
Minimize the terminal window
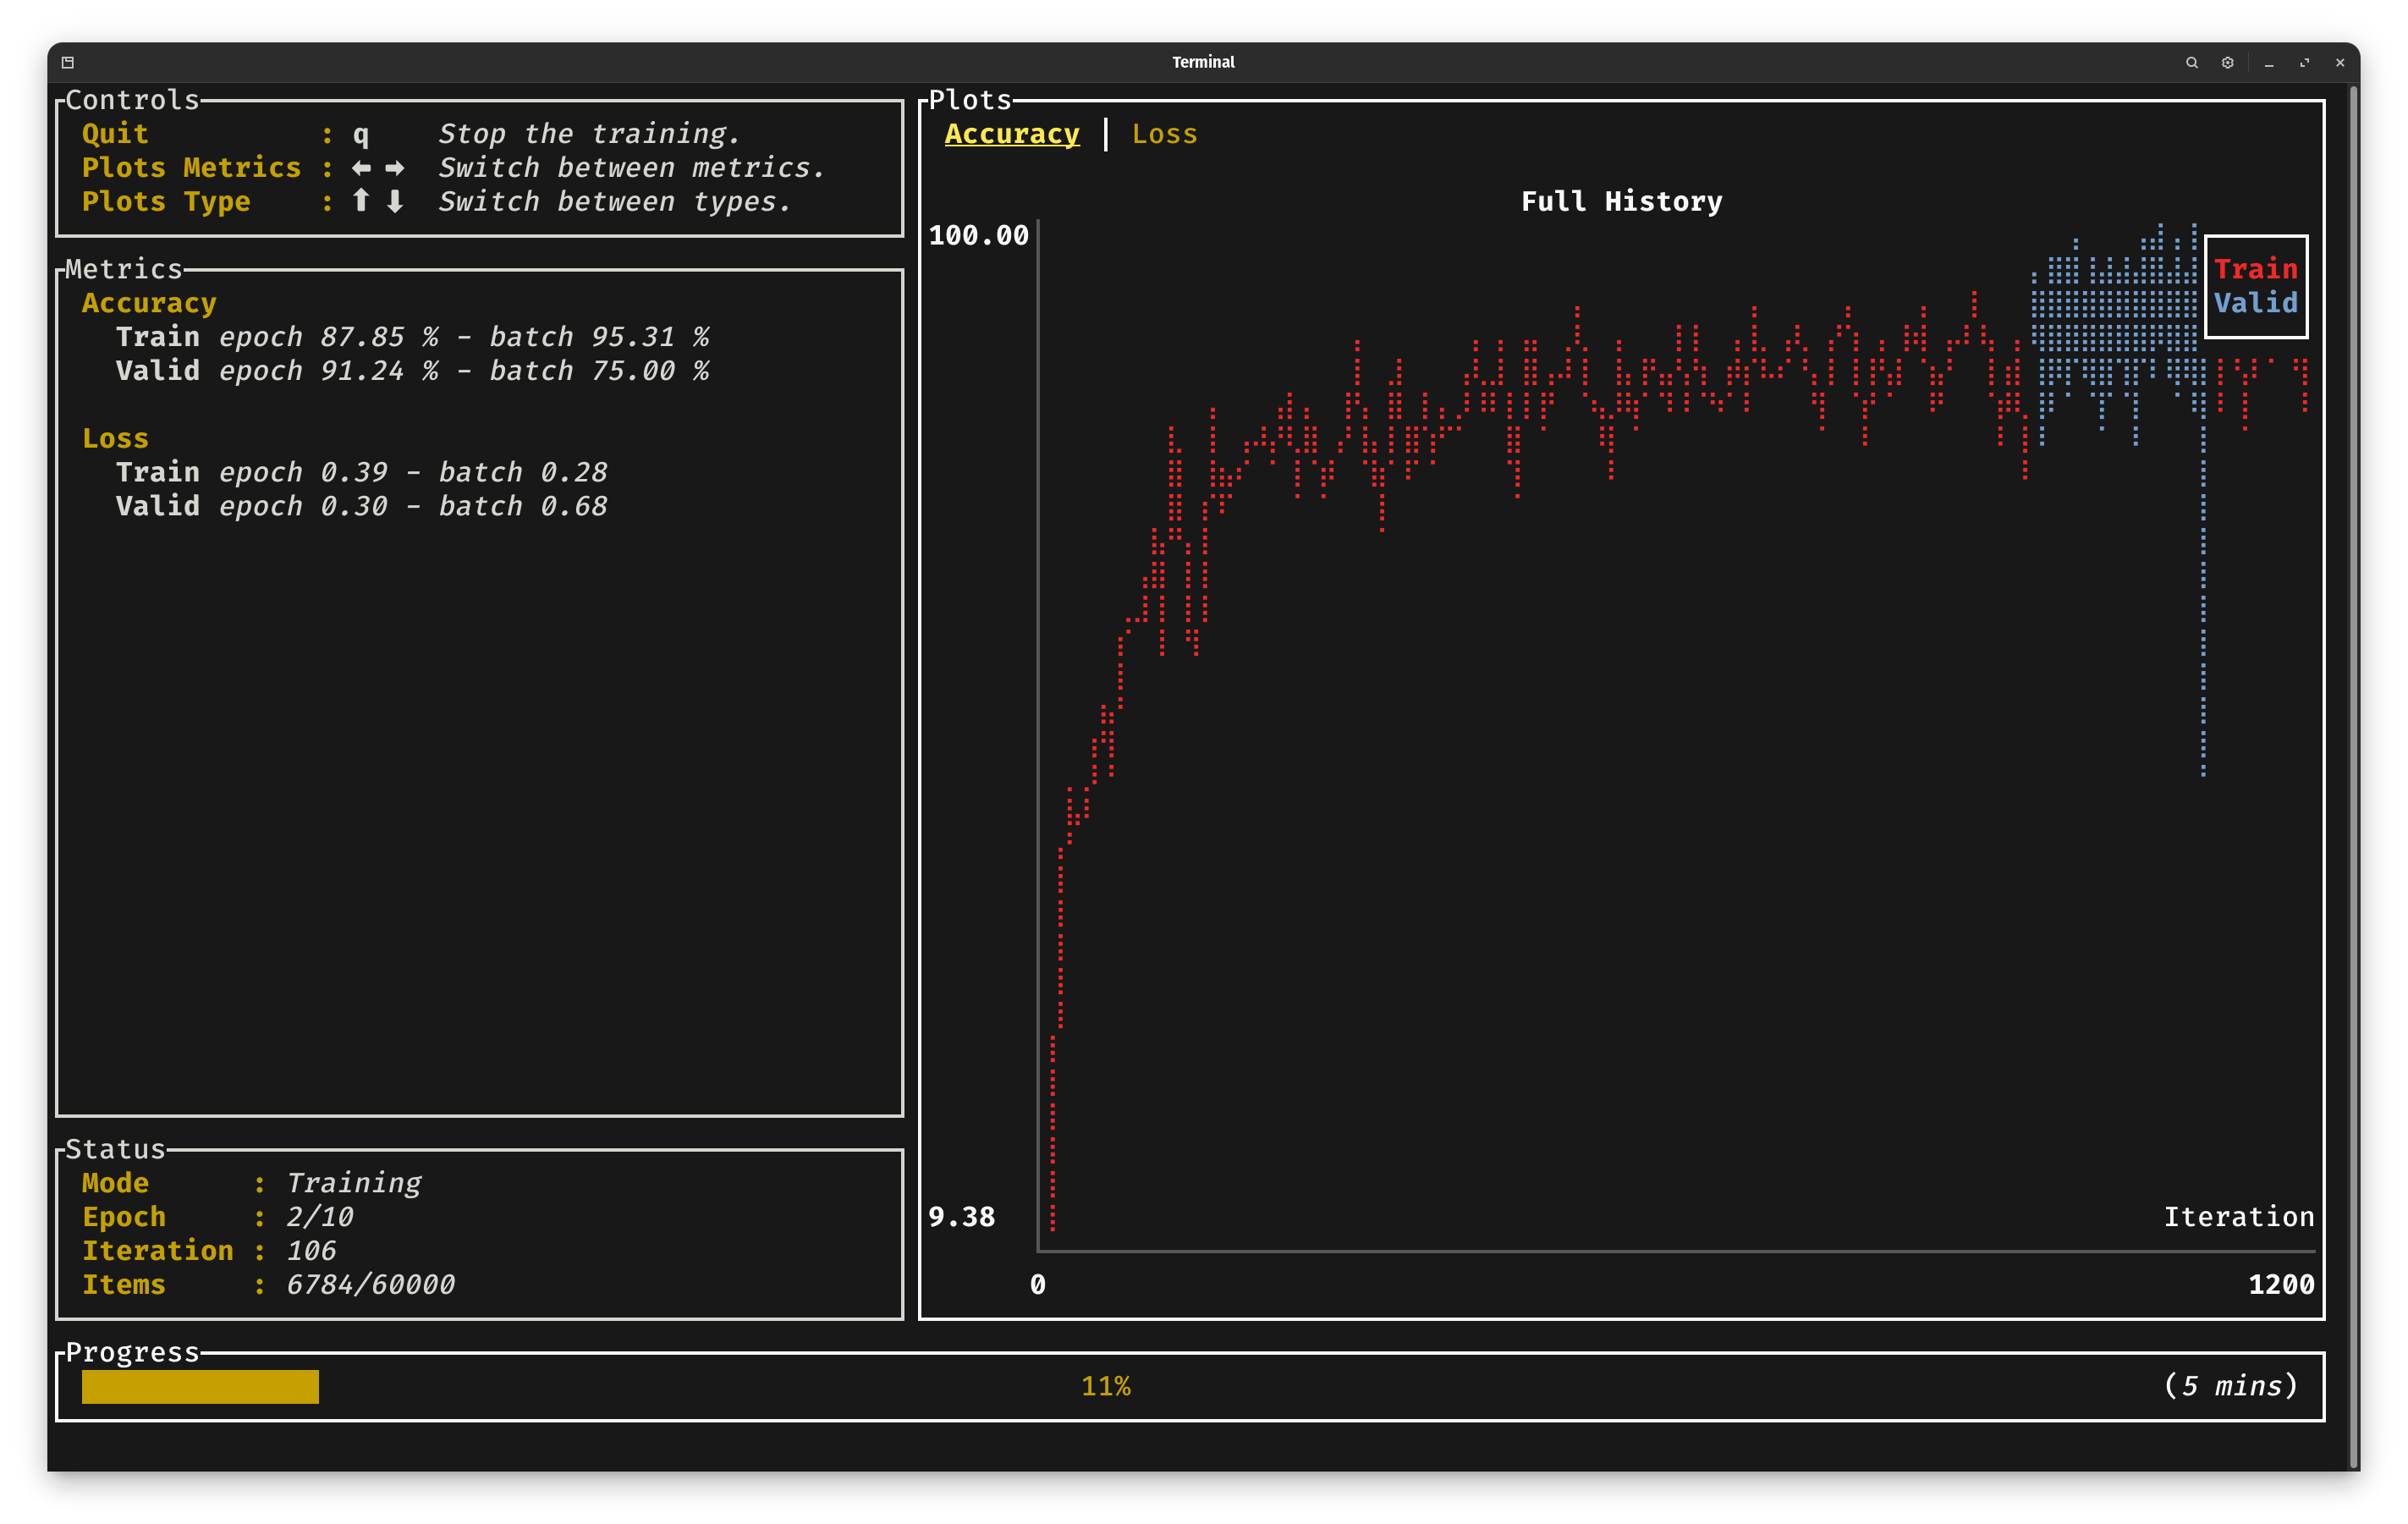2269,62
